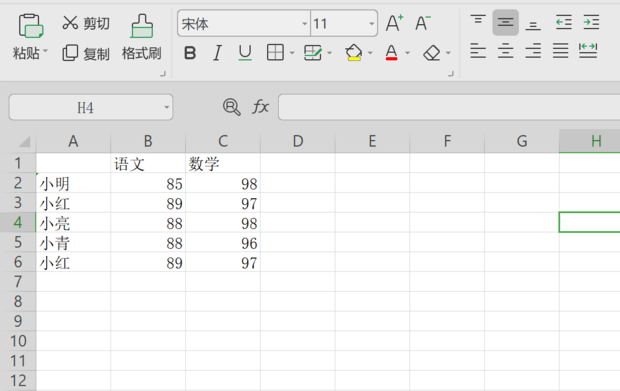620x391 pixels.
Task: Open the eraser clear dropdown arrow
Action: [x=448, y=53]
